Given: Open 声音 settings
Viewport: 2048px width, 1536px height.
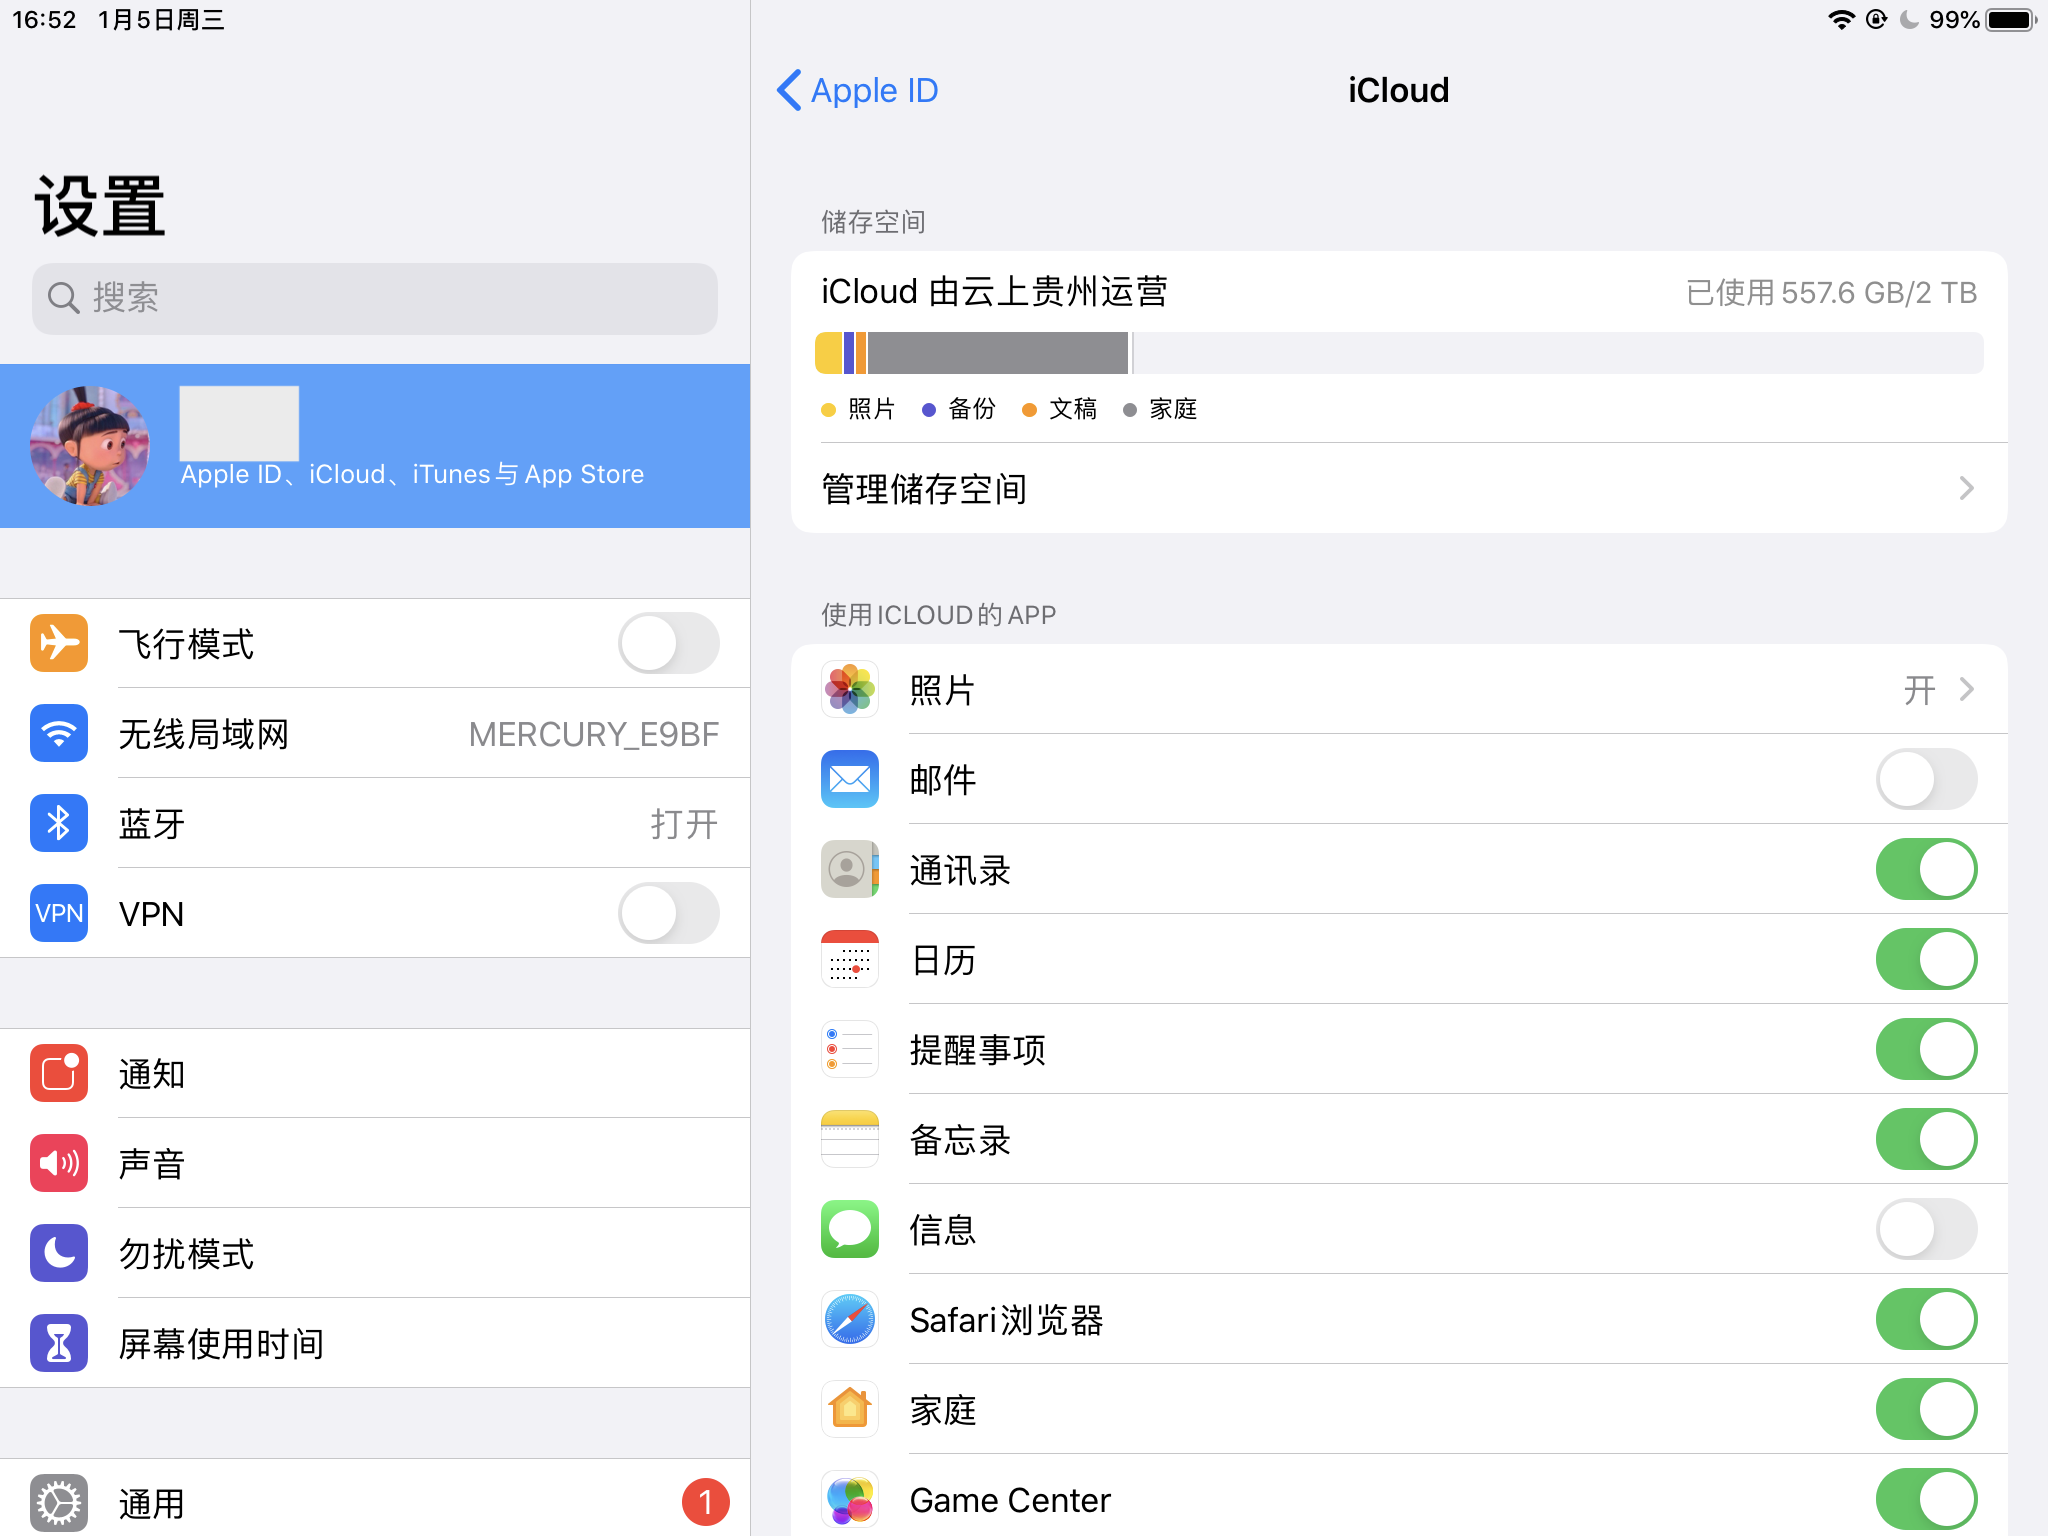Looking at the screenshot, I should pyautogui.click(x=375, y=1163).
